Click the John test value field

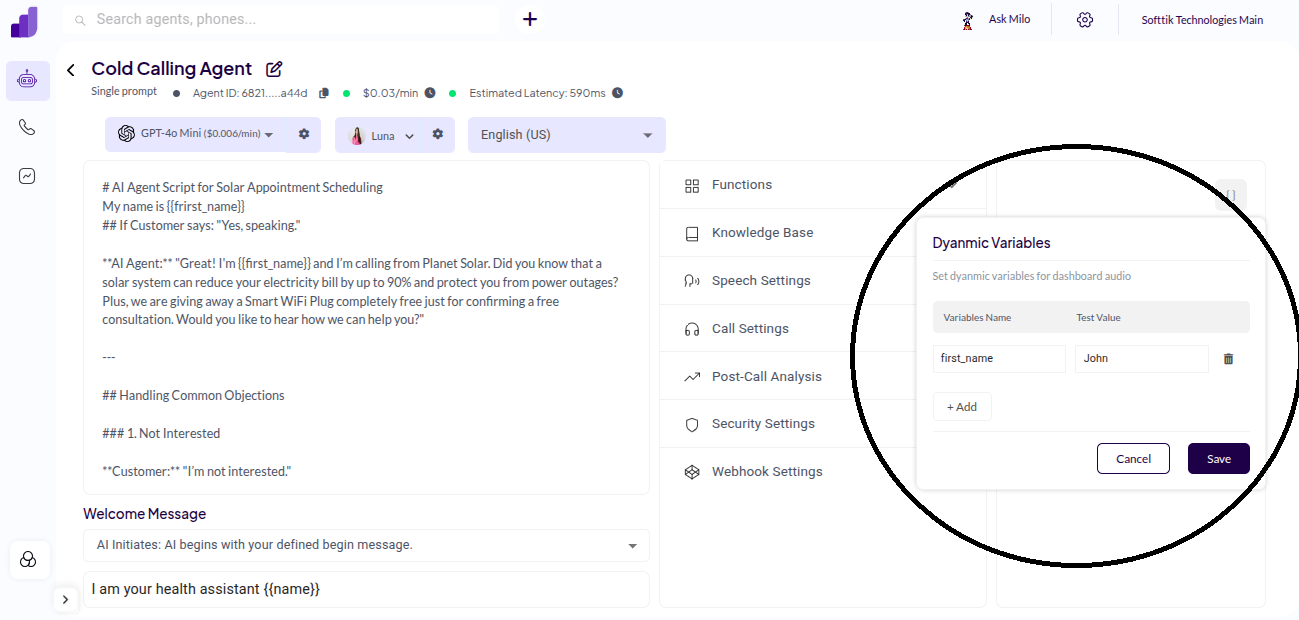click(1142, 359)
